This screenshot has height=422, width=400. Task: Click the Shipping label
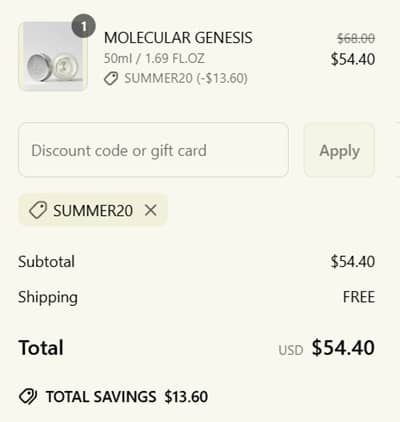(48, 298)
